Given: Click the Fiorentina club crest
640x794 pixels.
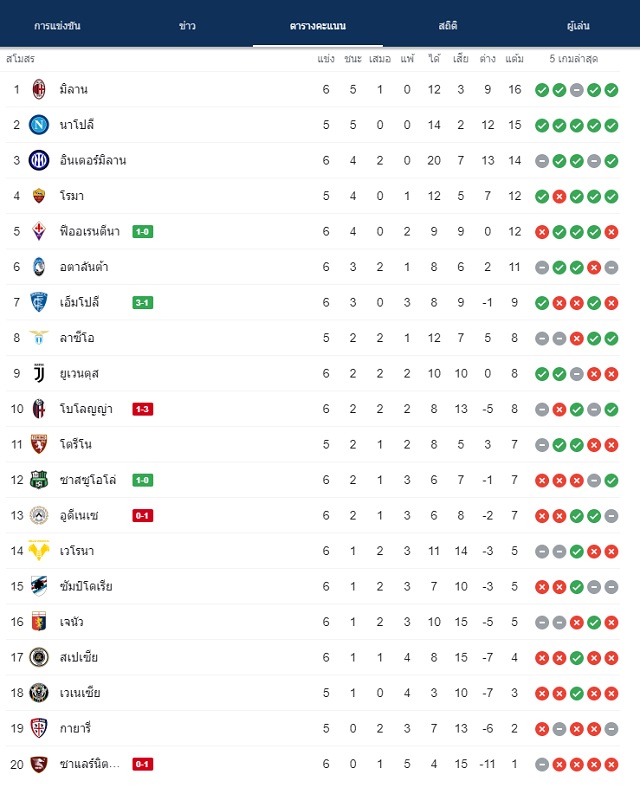Looking at the screenshot, I should (39, 231).
